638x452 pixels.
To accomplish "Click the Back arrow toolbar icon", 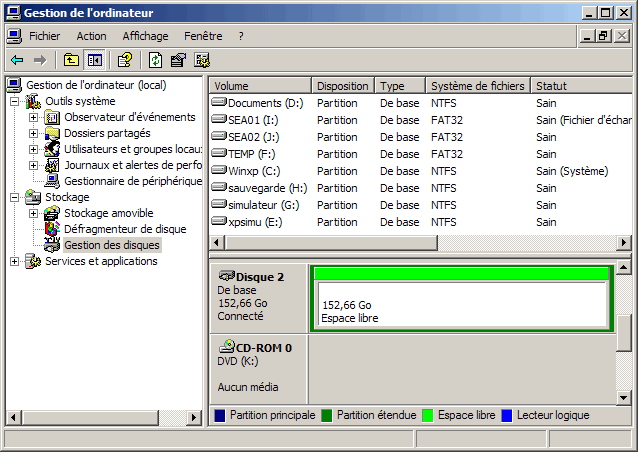I will (17, 60).
